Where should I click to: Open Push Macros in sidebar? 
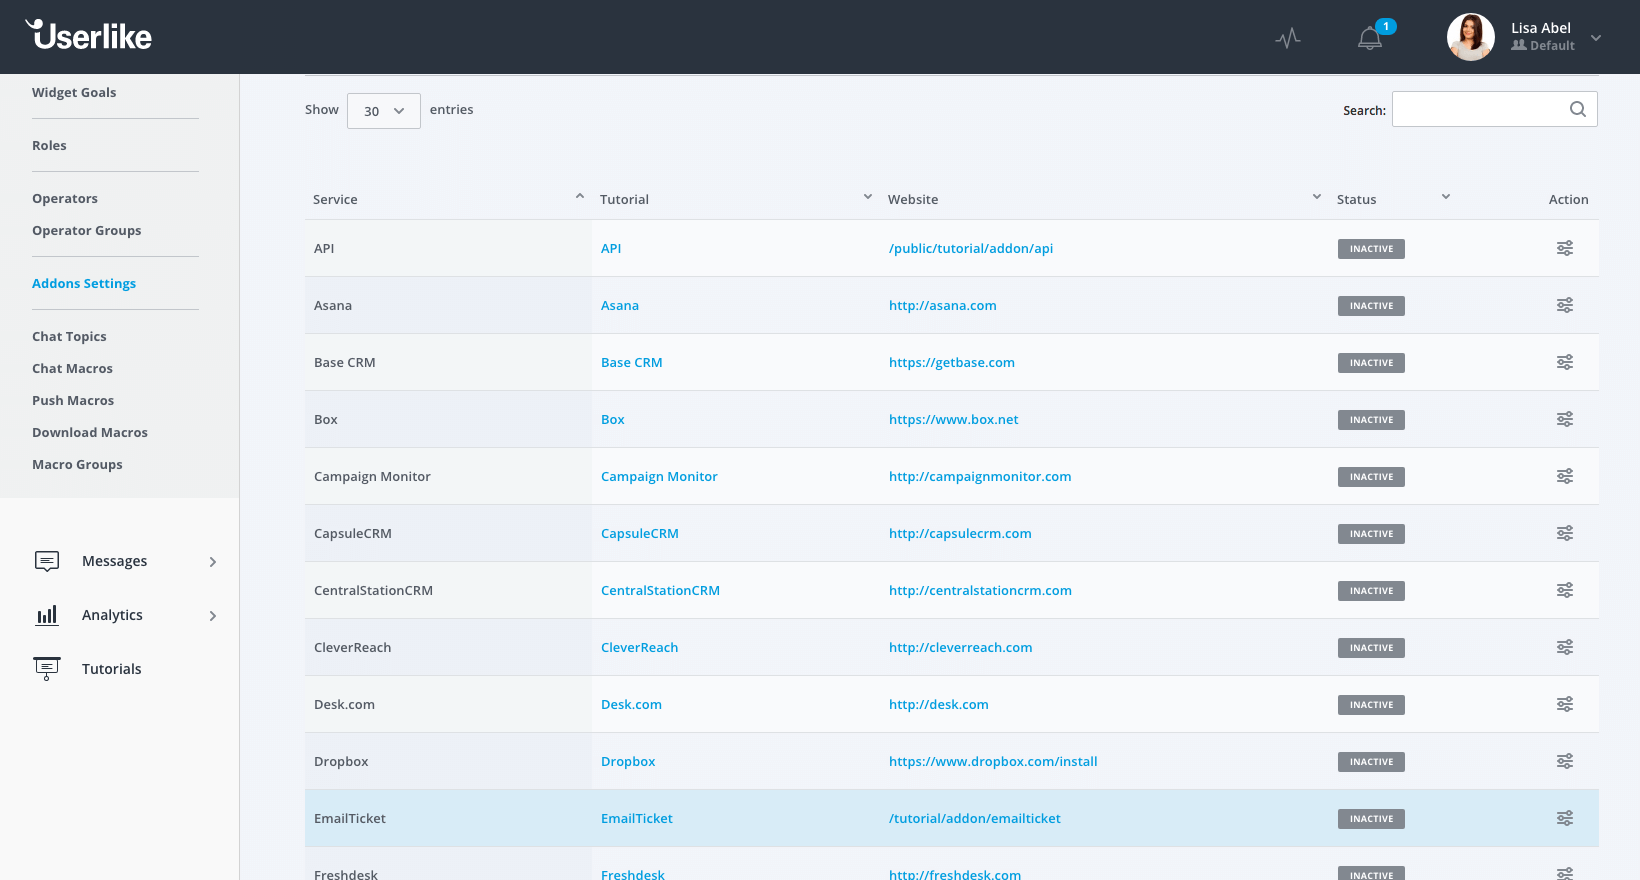pyautogui.click(x=73, y=400)
